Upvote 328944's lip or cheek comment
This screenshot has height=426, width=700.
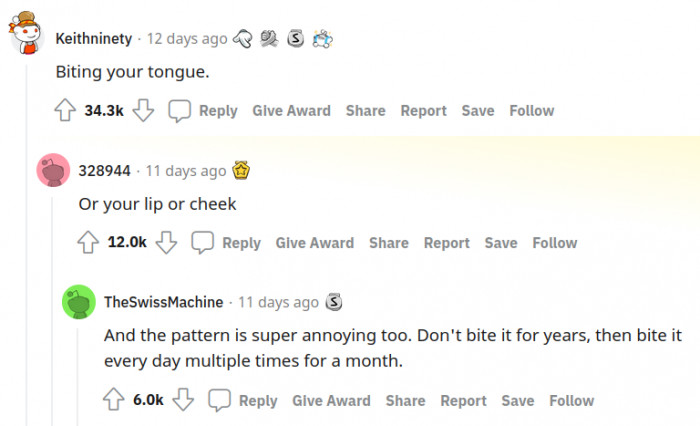pyautogui.click(x=89, y=243)
